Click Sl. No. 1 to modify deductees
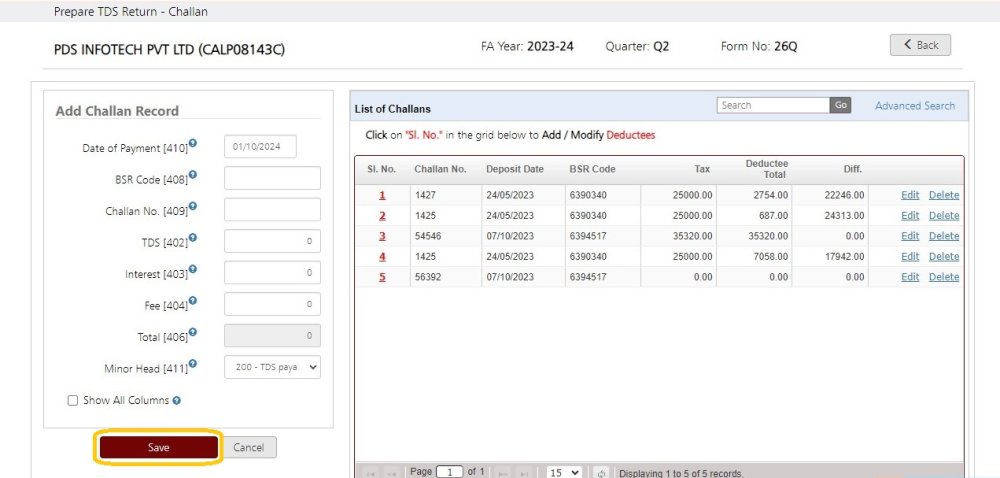Image resolution: width=1000 pixels, height=478 pixels. [382, 195]
